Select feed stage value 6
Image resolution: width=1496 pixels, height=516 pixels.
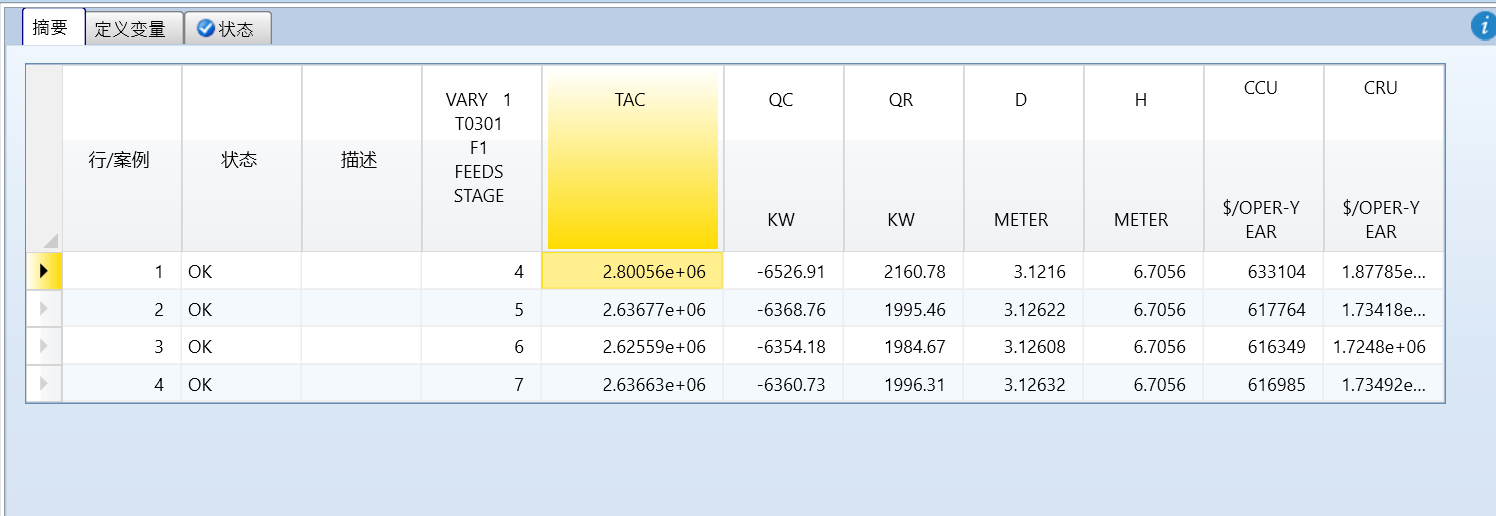click(481, 346)
